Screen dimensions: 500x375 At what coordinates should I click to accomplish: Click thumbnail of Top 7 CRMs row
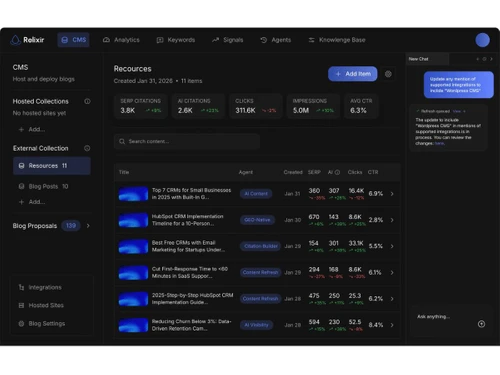[x=133, y=194]
